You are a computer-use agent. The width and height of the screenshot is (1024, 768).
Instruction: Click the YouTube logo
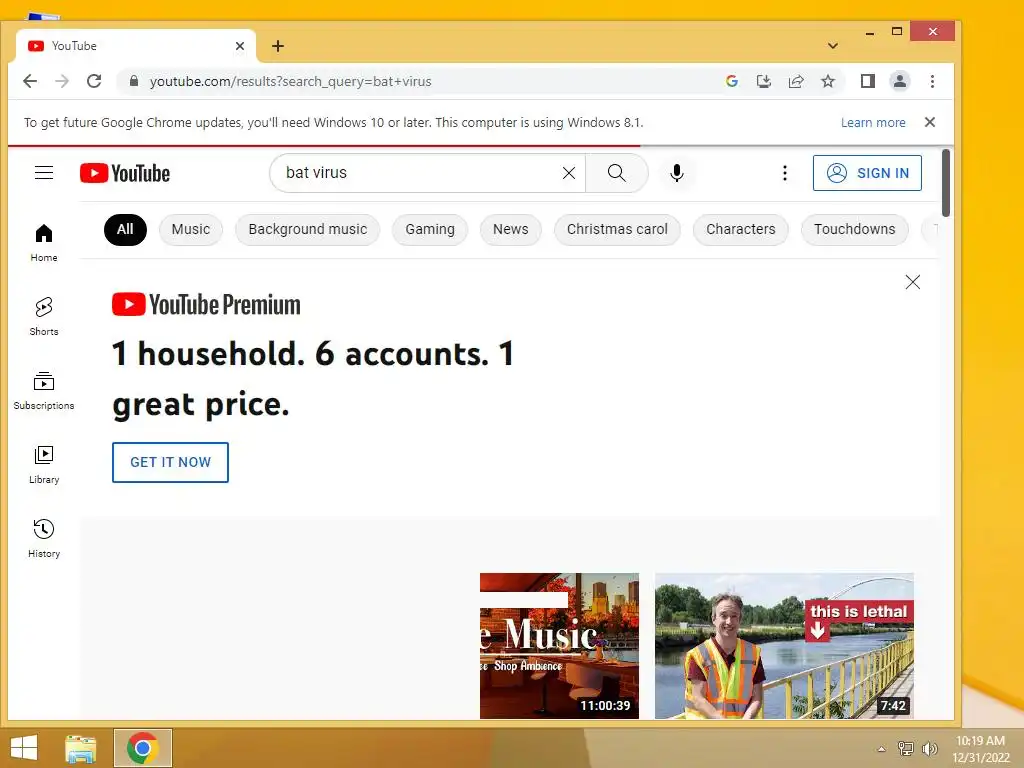click(125, 173)
